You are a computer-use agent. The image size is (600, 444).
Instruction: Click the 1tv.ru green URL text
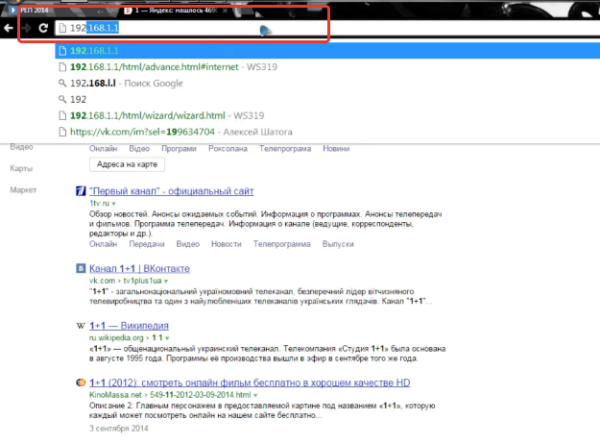point(99,203)
